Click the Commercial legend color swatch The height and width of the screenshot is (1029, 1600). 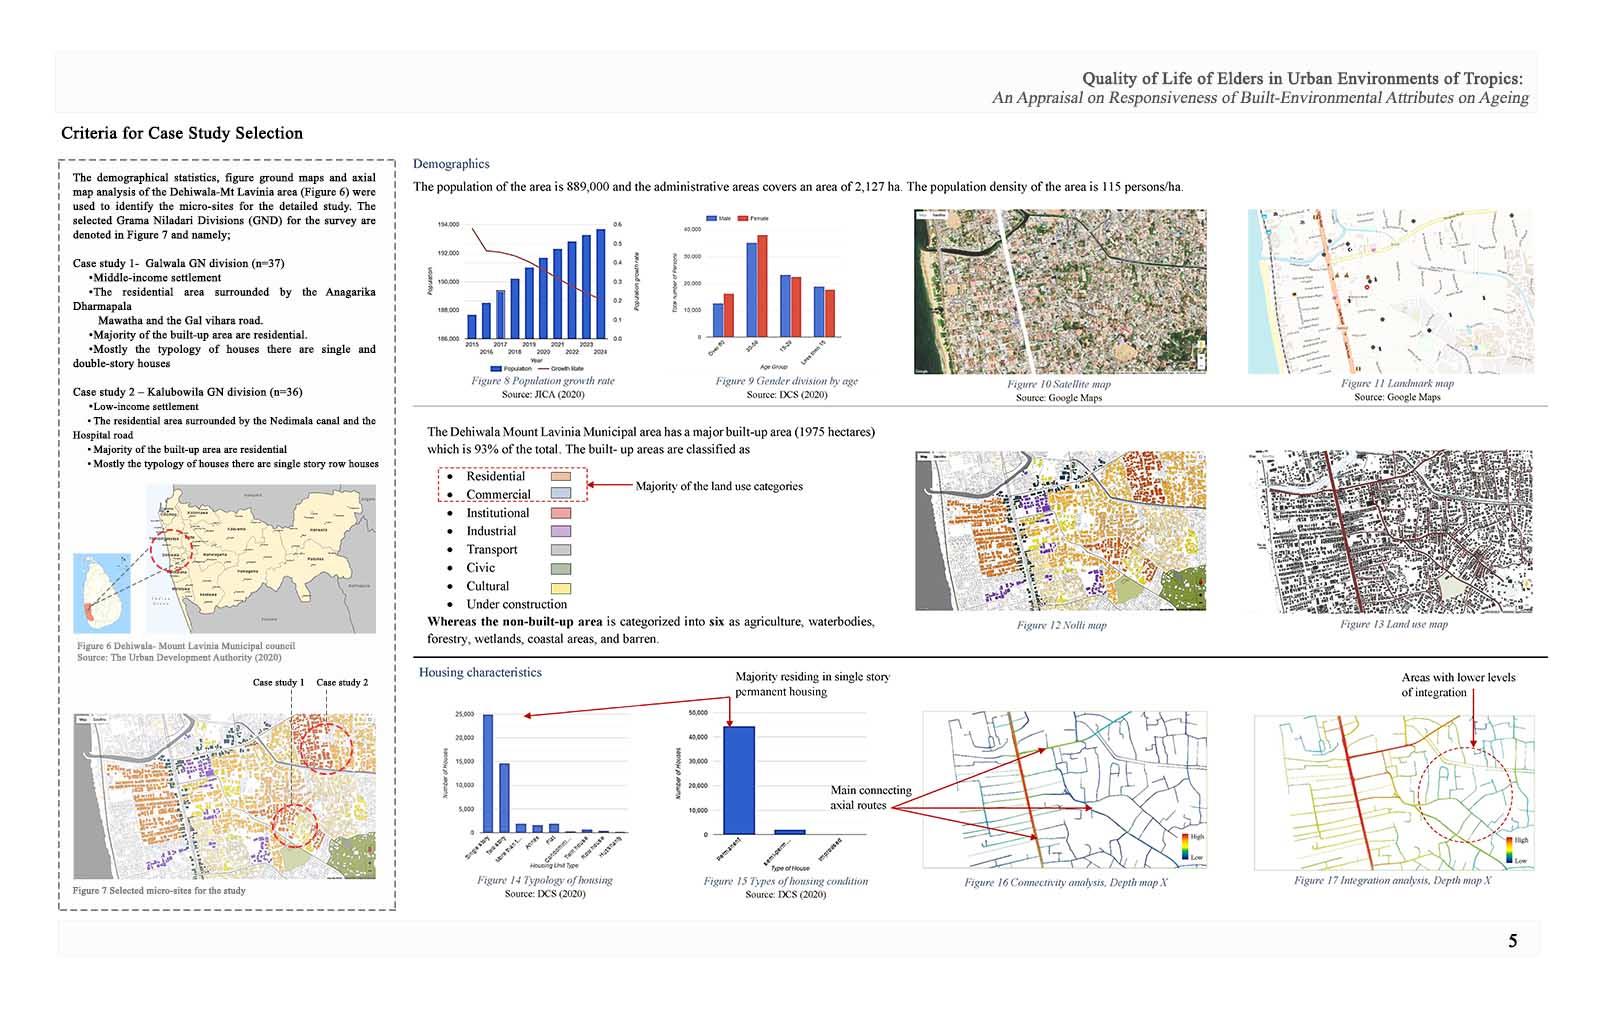pyautogui.click(x=561, y=494)
